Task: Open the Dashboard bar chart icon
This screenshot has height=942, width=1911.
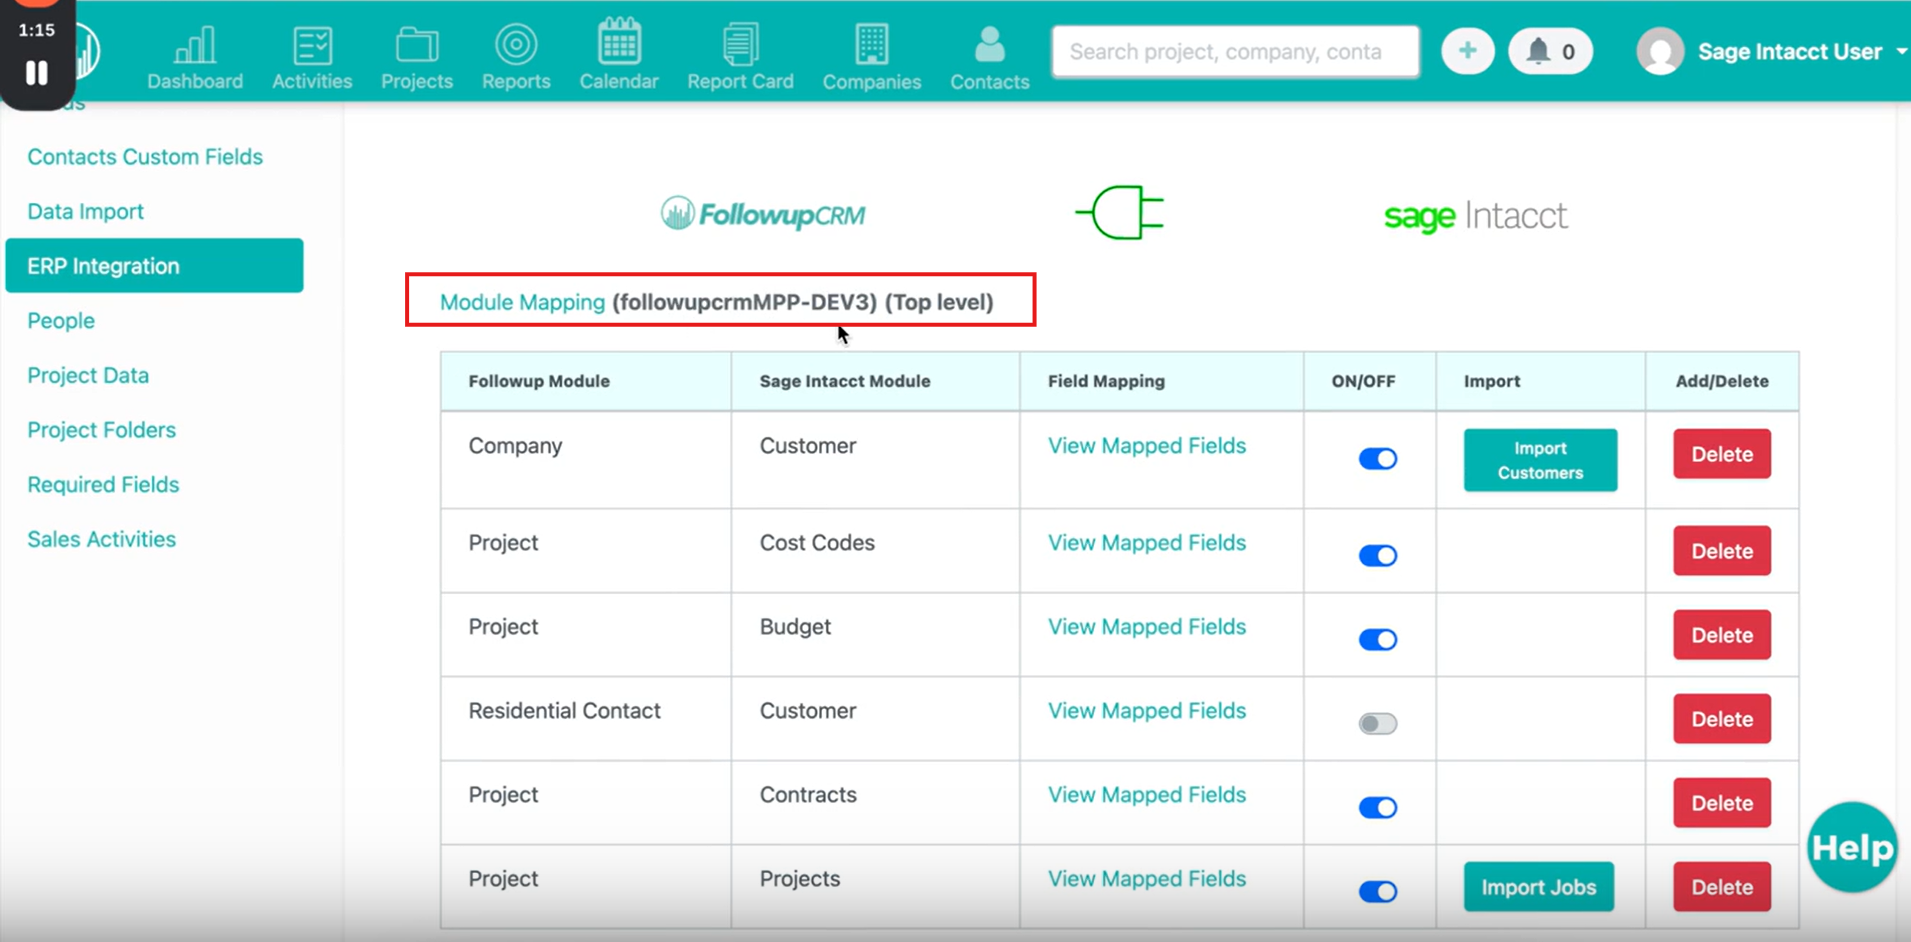Action: coord(195,45)
